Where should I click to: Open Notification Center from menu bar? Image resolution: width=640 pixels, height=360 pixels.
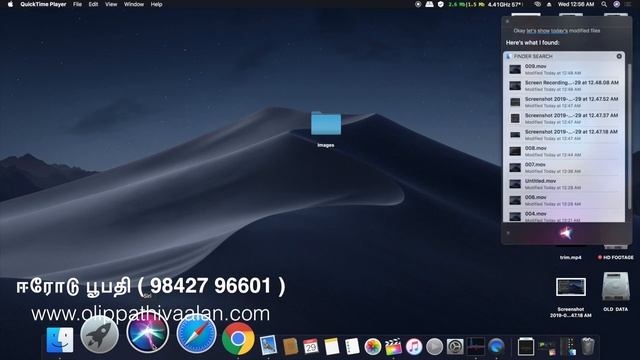(x=629, y=4)
